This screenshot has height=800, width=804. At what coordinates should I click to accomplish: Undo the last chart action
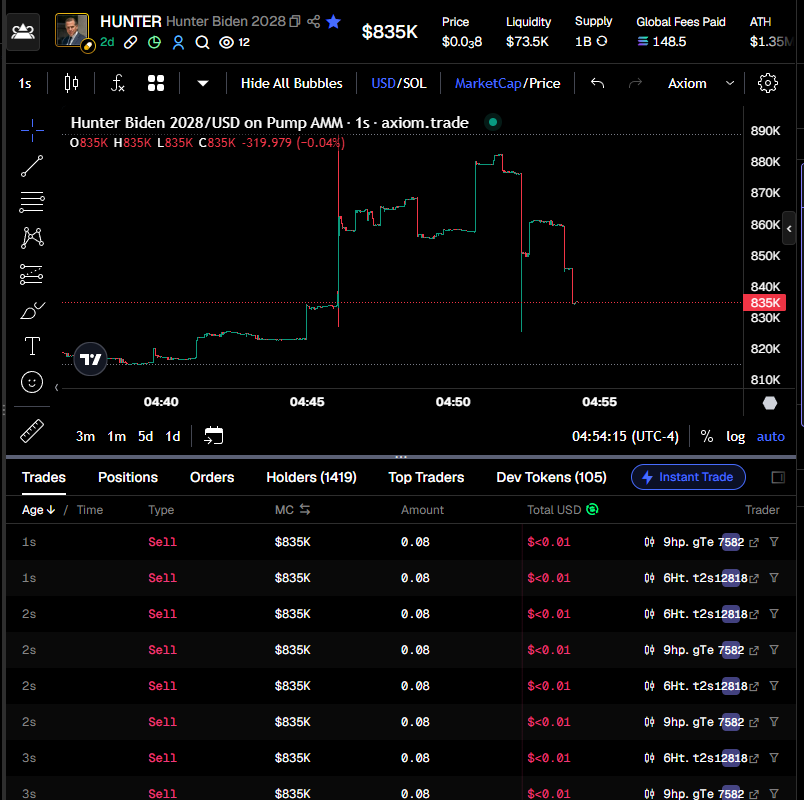(597, 83)
